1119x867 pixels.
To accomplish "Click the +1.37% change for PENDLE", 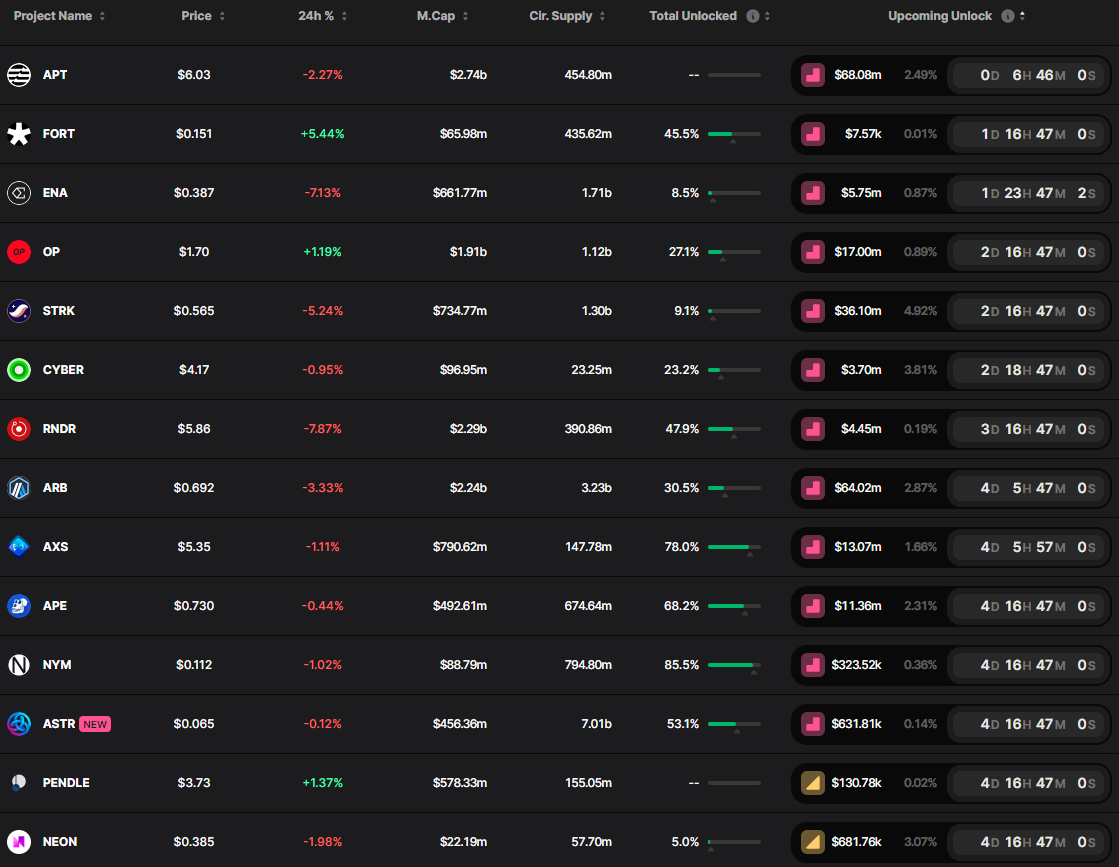I will [323, 783].
